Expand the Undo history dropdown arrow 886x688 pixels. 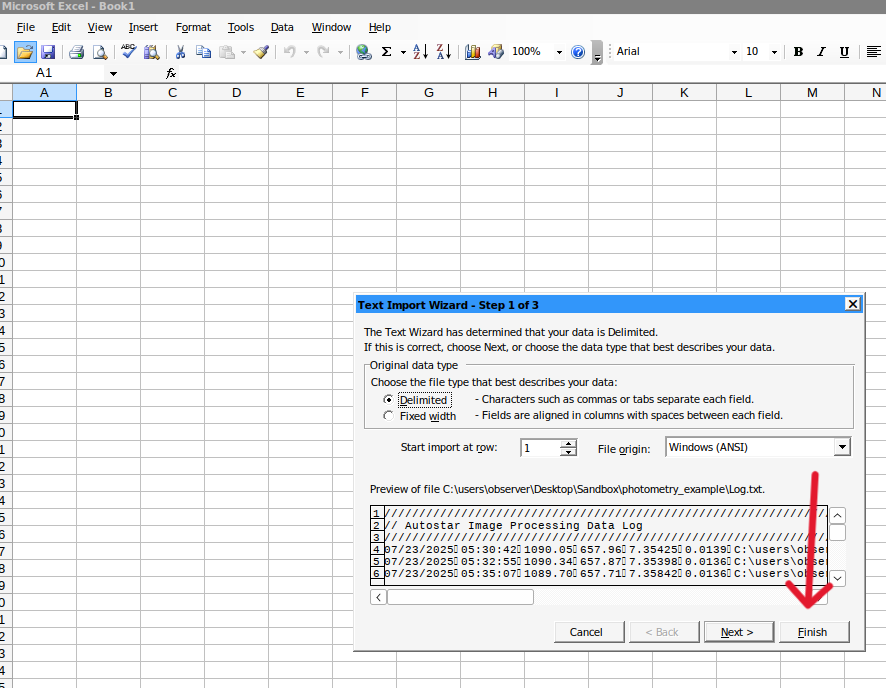pos(306,52)
